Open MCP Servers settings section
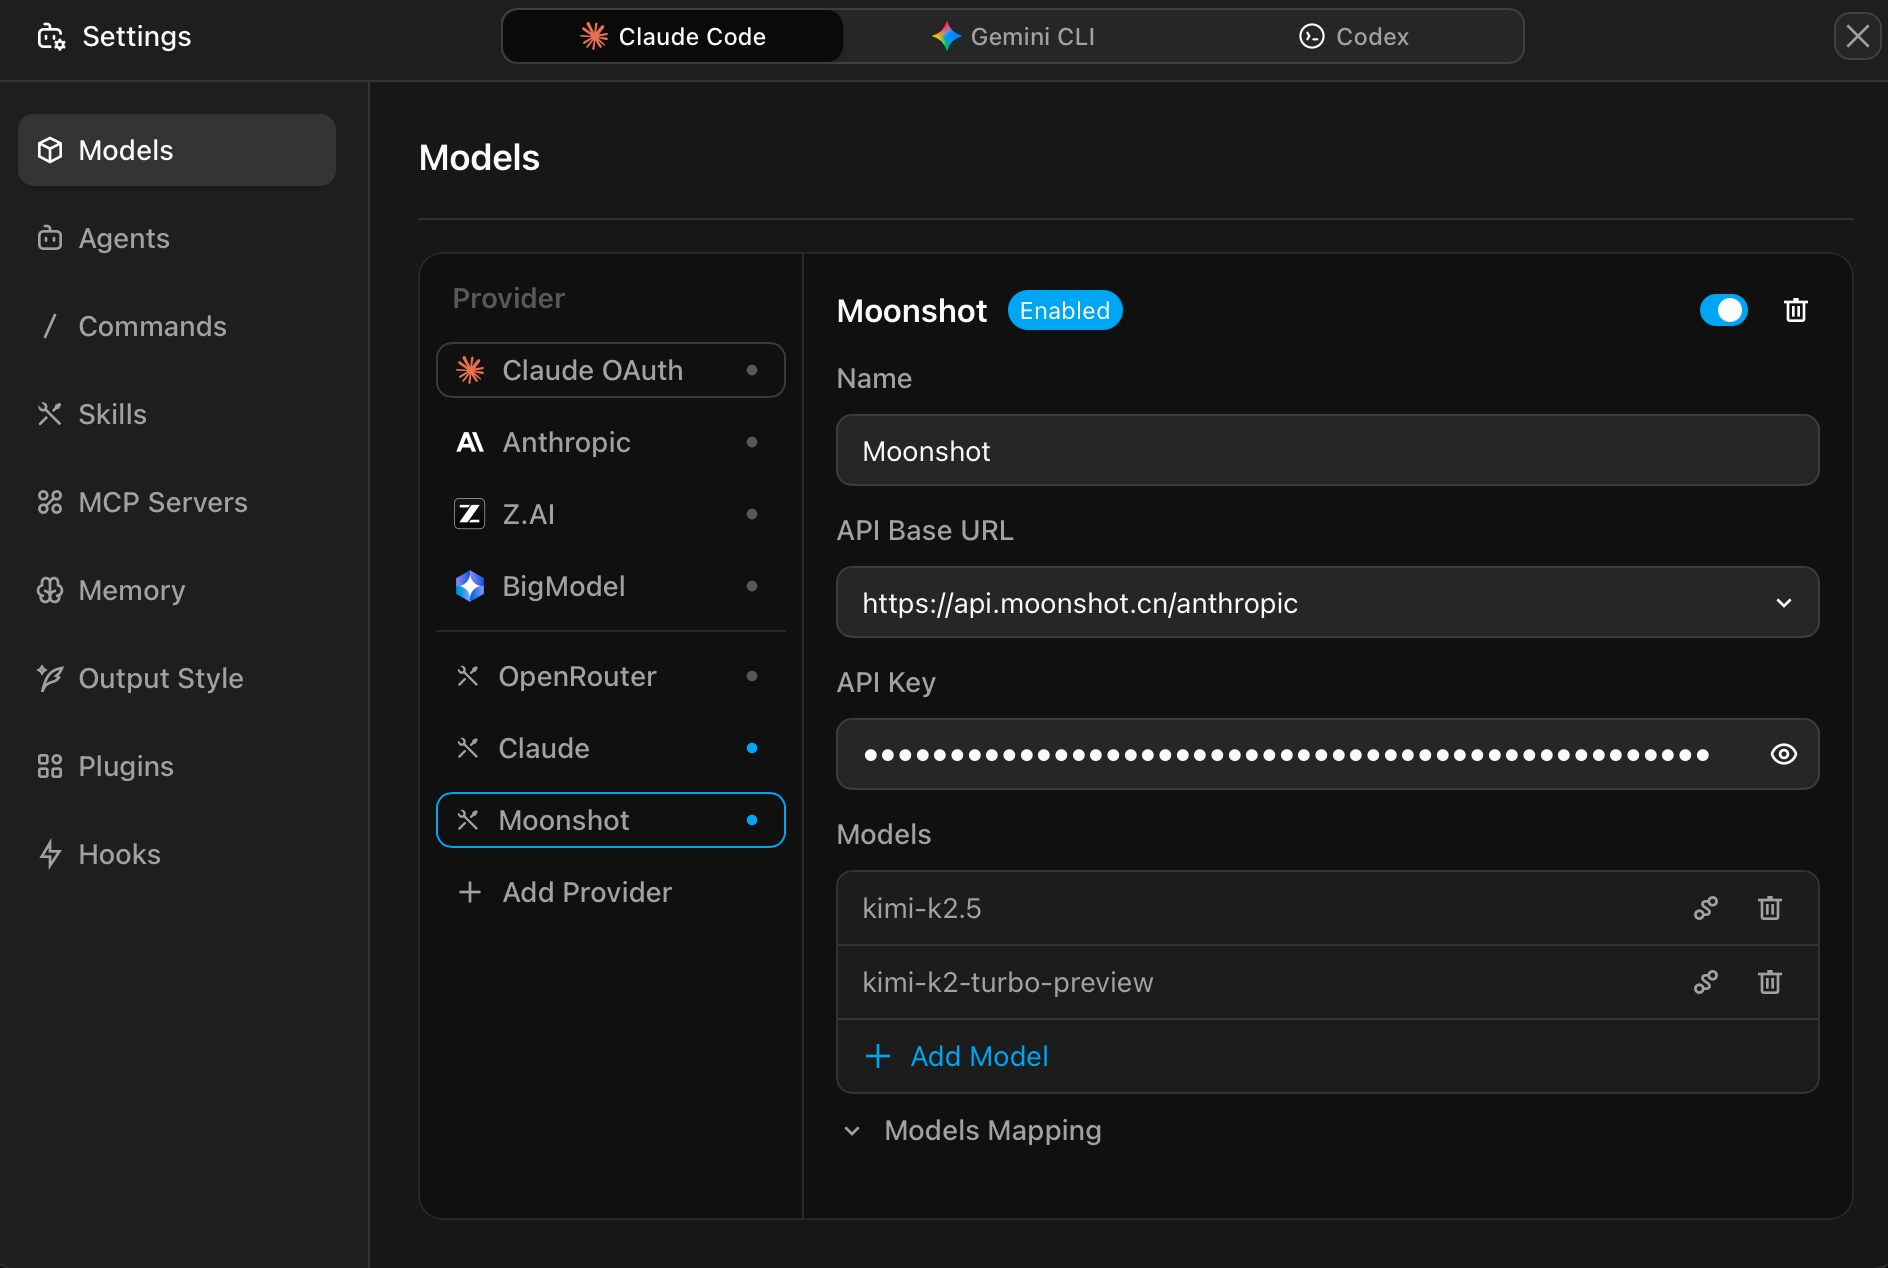Screen dimensions: 1888x1268 162,502
